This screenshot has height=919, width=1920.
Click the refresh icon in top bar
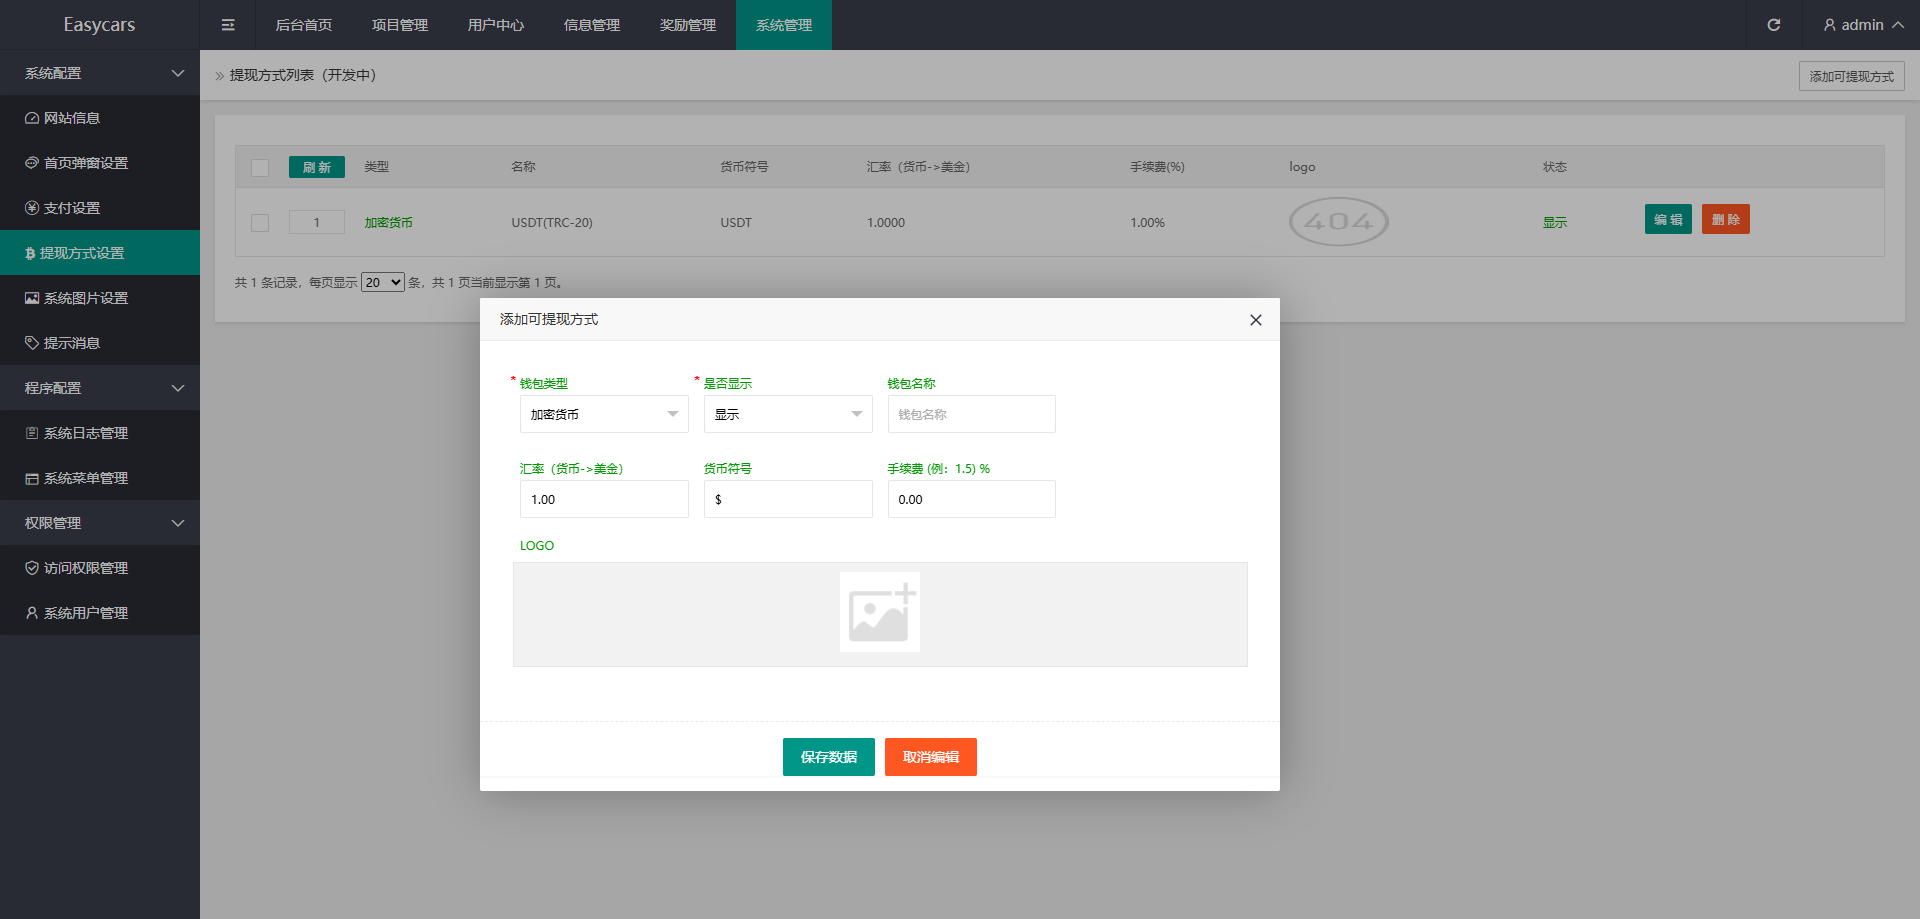tap(1773, 25)
